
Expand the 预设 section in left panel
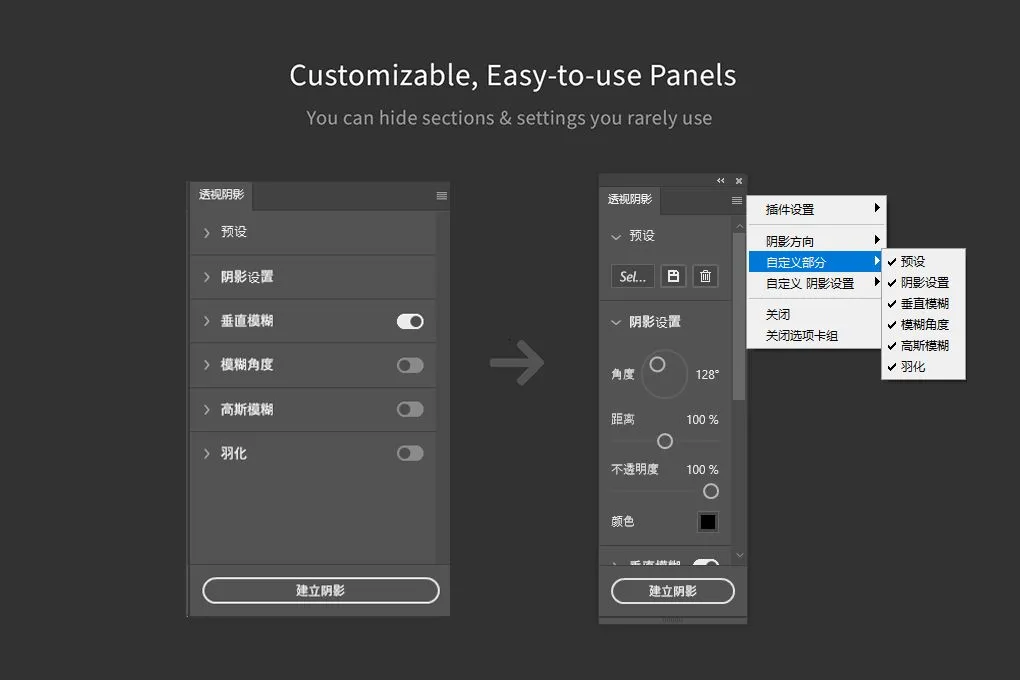pyautogui.click(x=233, y=232)
